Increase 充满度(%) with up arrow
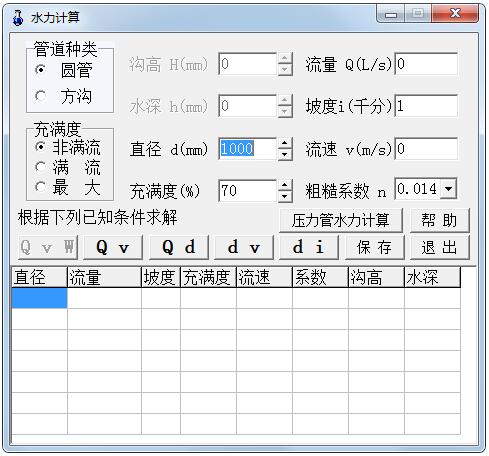Screen dimensions: 489x456 285,185
